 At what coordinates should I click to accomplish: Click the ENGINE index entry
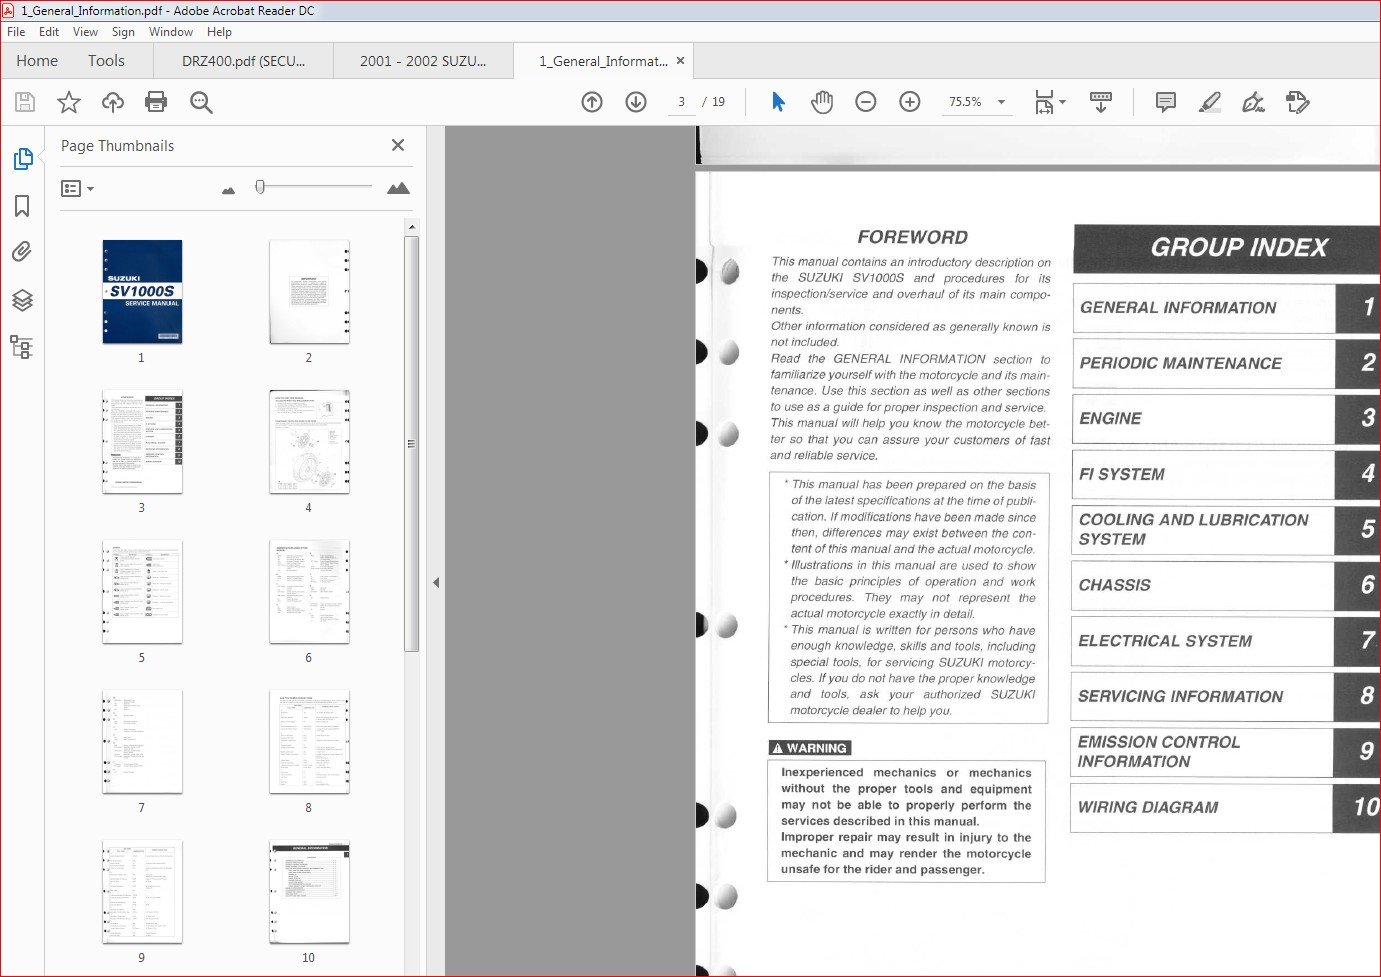pyautogui.click(x=1225, y=419)
